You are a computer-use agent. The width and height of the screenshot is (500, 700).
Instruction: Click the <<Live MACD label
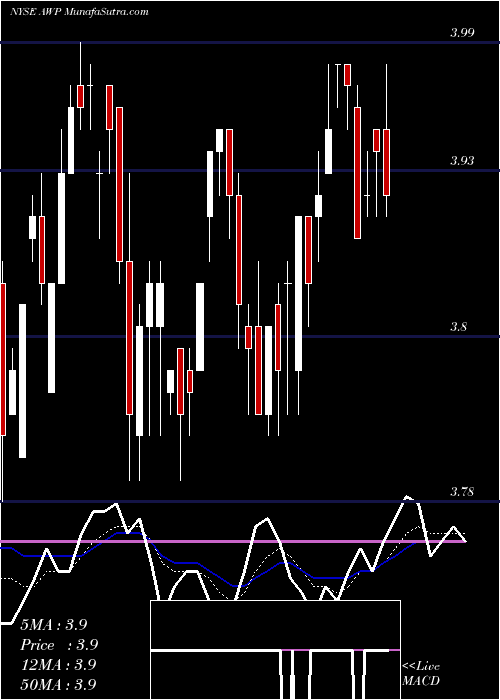[x=421, y=674]
